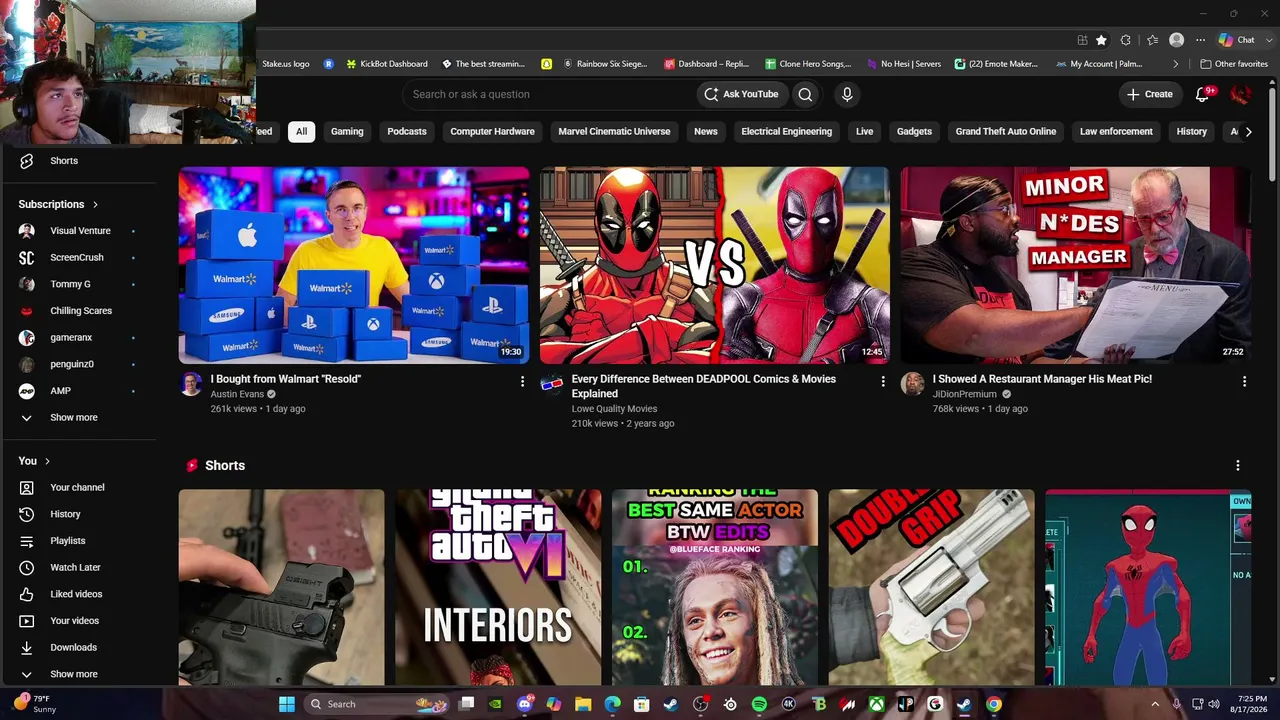Open YouTube notifications bell
The width and height of the screenshot is (1280, 720).
coord(1203,94)
